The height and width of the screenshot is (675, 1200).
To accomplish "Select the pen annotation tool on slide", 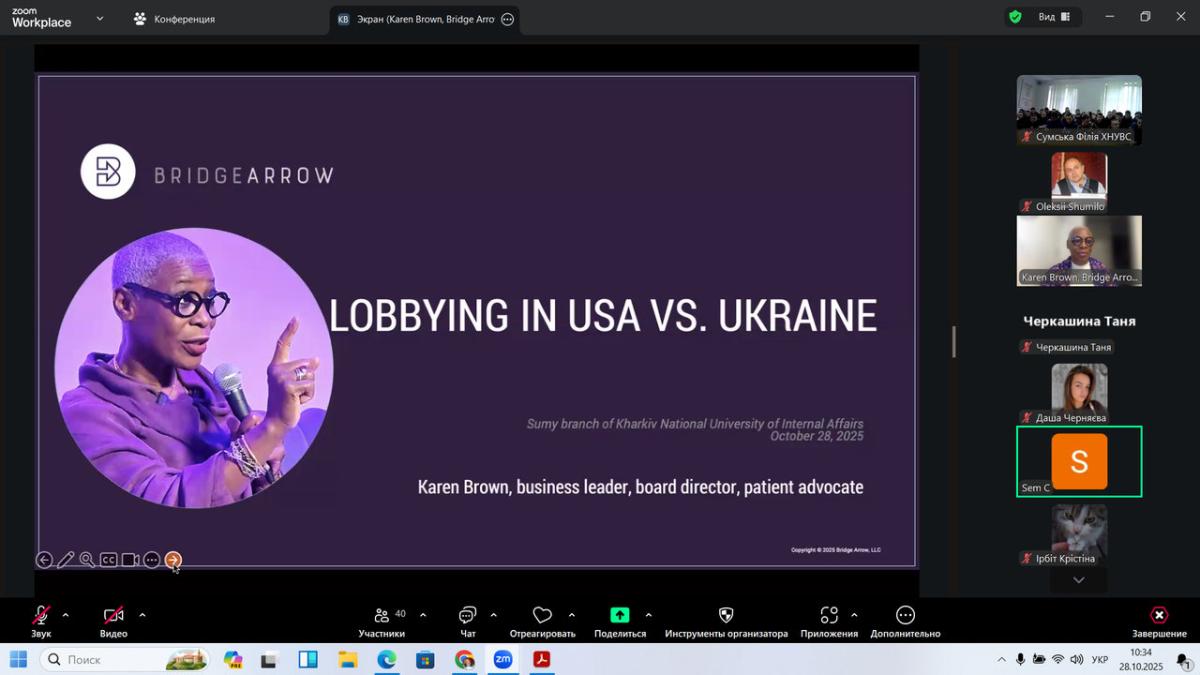I will (66, 560).
